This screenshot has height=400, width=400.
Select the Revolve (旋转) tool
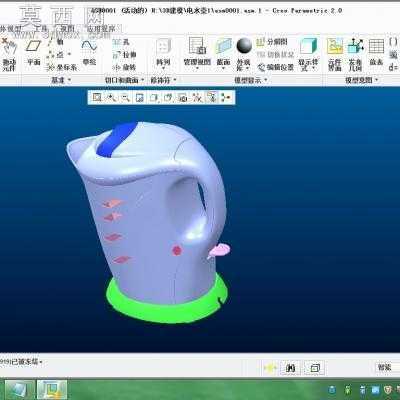tap(125, 67)
